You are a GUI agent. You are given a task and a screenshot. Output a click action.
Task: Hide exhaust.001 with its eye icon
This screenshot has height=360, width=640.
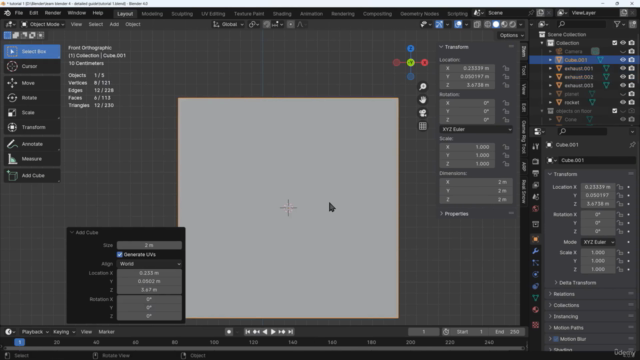pos(623,68)
